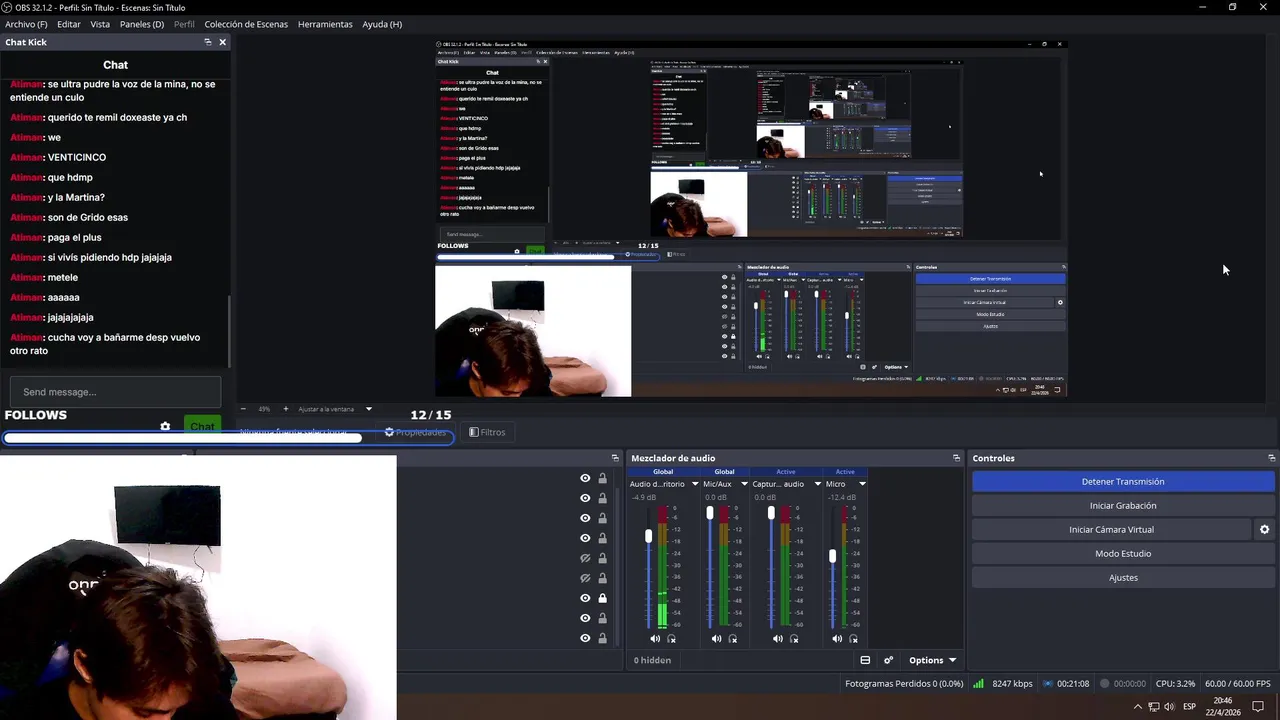
Task: Open Windows notification center icon
Action: [1258, 707]
